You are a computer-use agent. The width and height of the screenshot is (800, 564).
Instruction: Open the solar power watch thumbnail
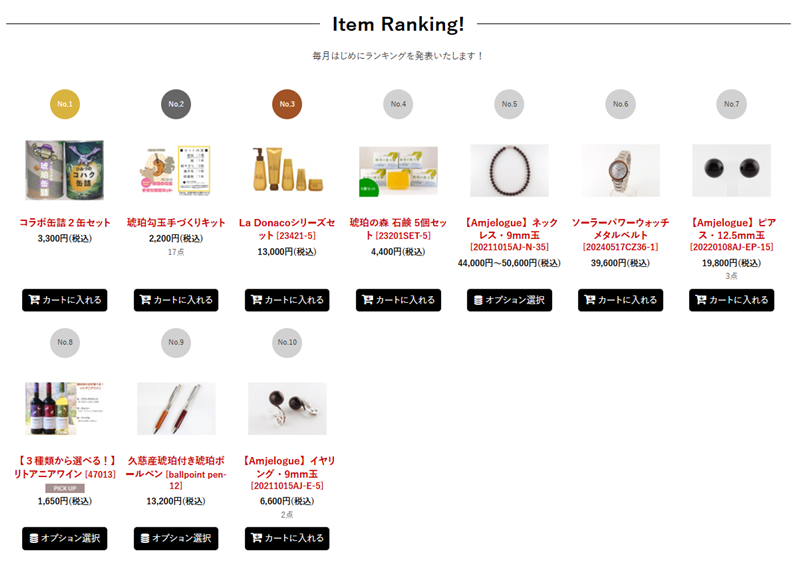[620, 170]
